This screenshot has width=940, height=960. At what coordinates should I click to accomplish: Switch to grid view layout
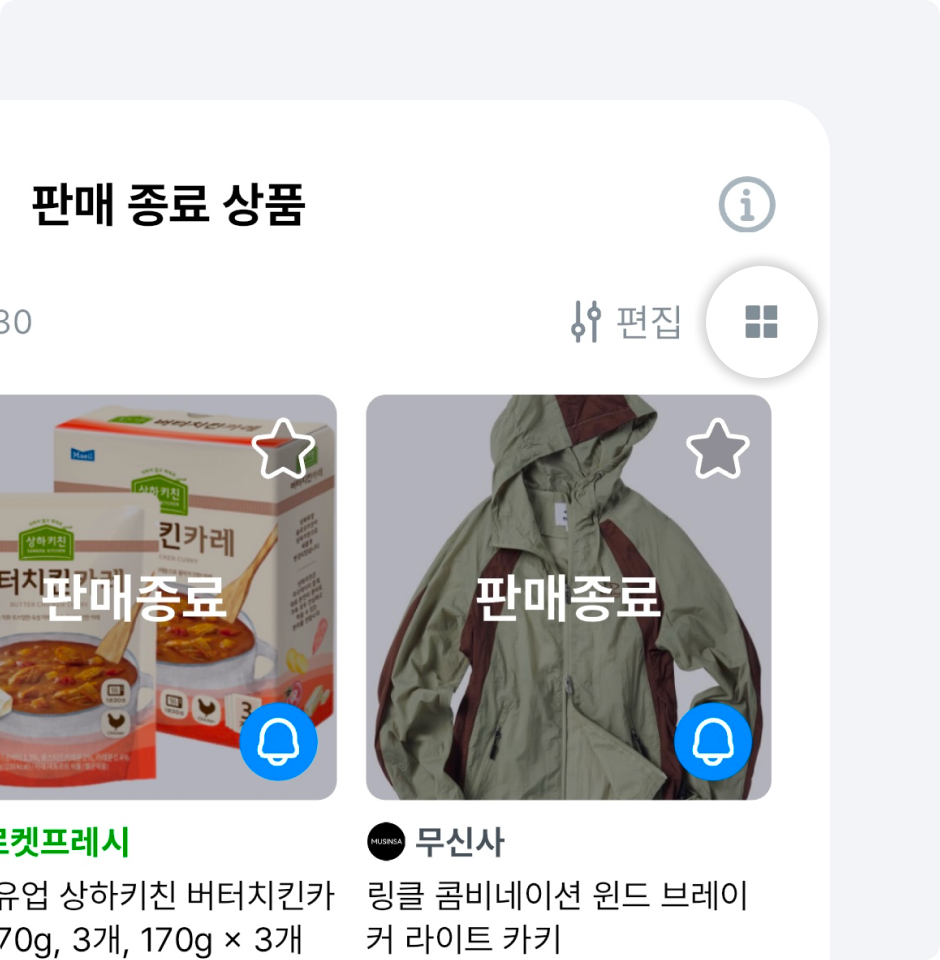tap(761, 322)
